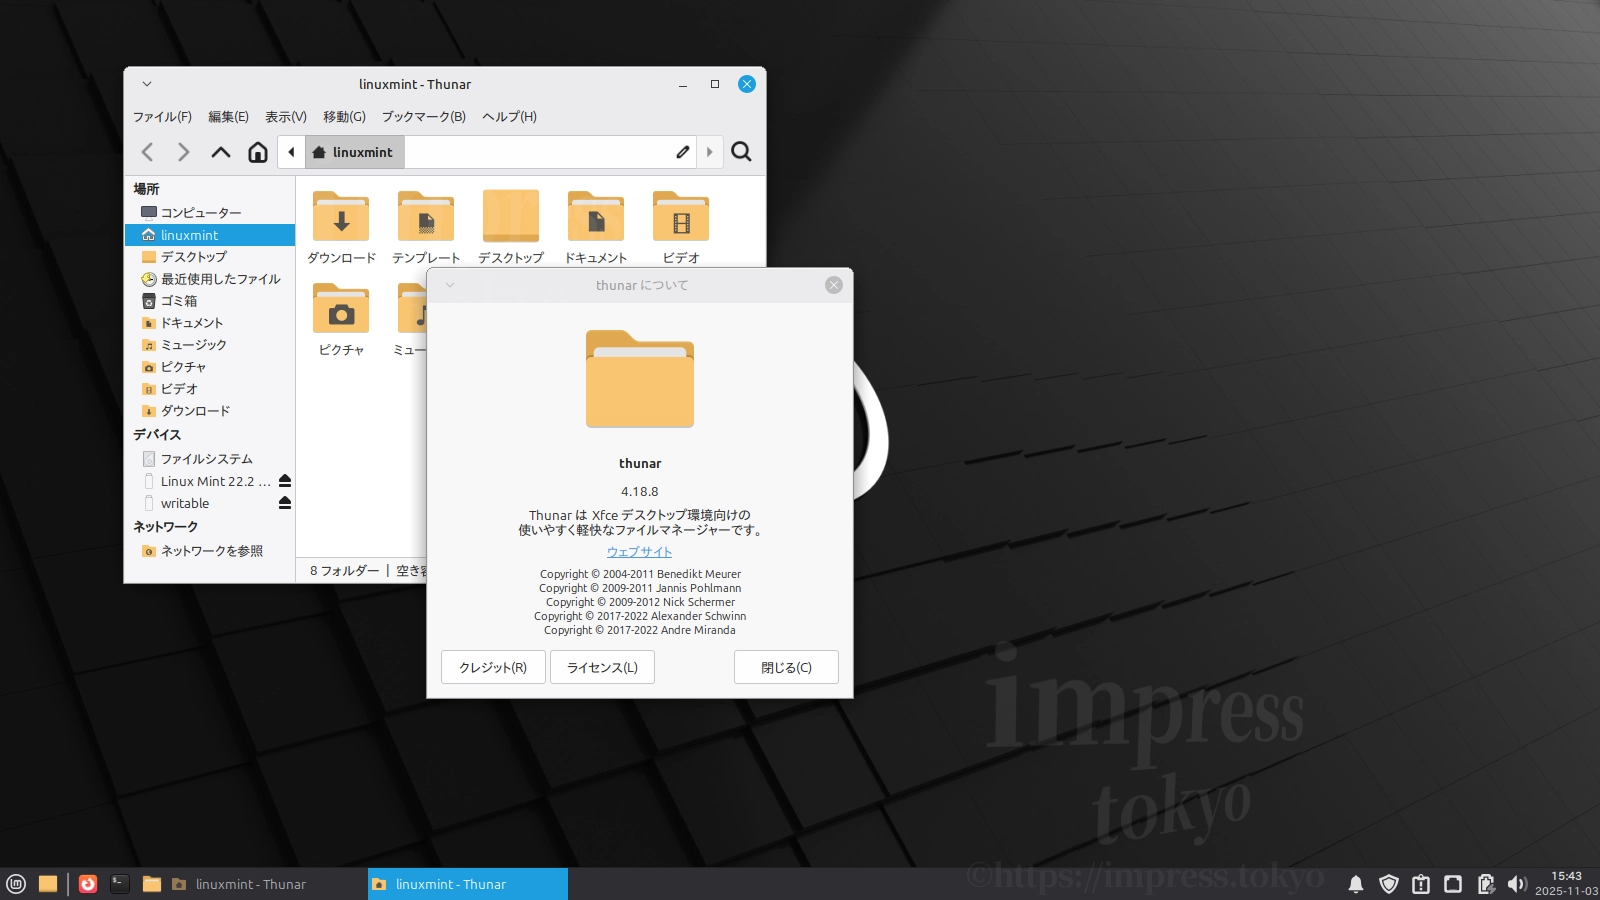This screenshot has width=1600, height=900.
Task: Open ゴミ箱 in the sidebar
Action: tap(210, 301)
